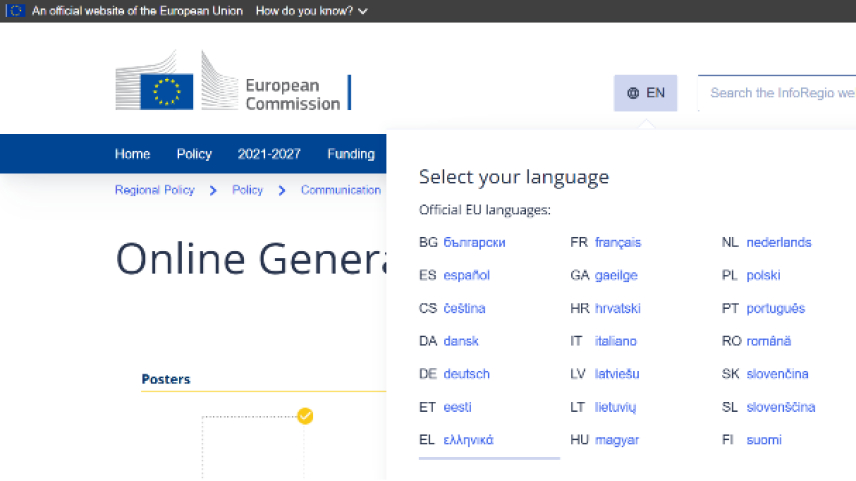856x481 pixels.
Task: Expand the 'How do you know?' dropdown
Action: click(x=311, y=11)
